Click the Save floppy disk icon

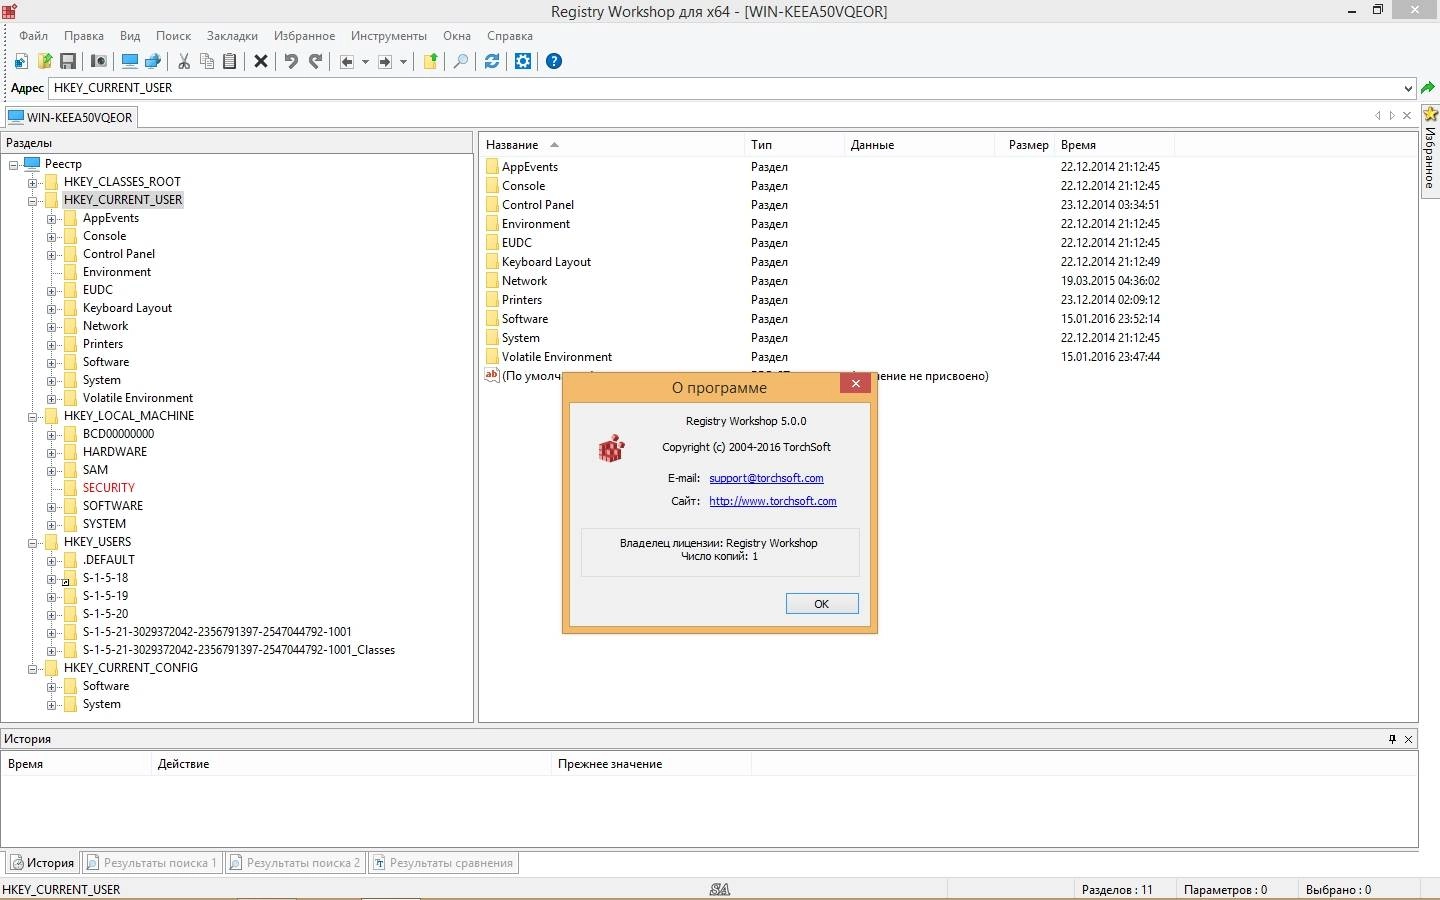(x=68, y=61)
